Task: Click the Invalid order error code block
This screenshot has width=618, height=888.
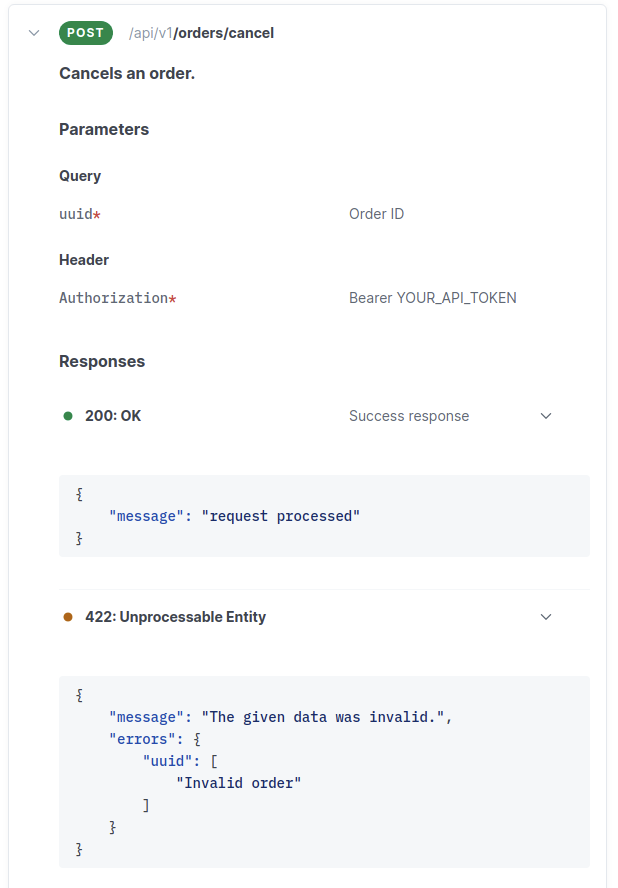Action: tap(324, 772)
